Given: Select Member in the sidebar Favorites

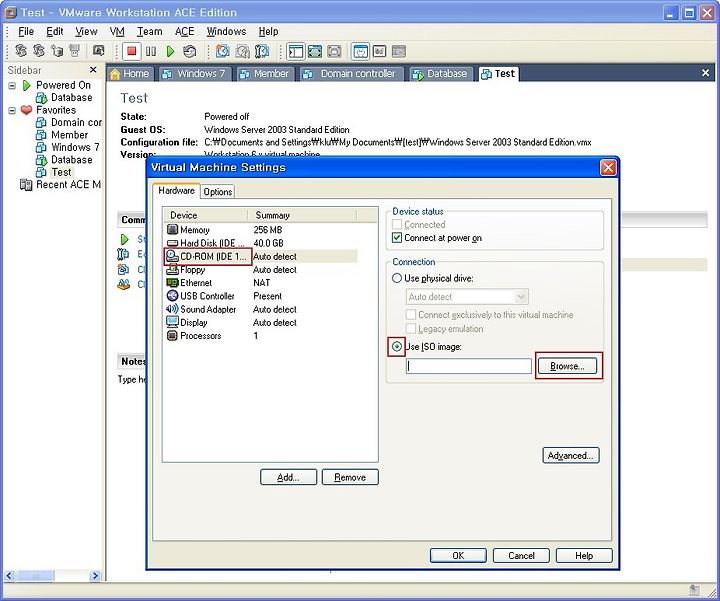Looking at the screenshot, I should tap(69, 135).
